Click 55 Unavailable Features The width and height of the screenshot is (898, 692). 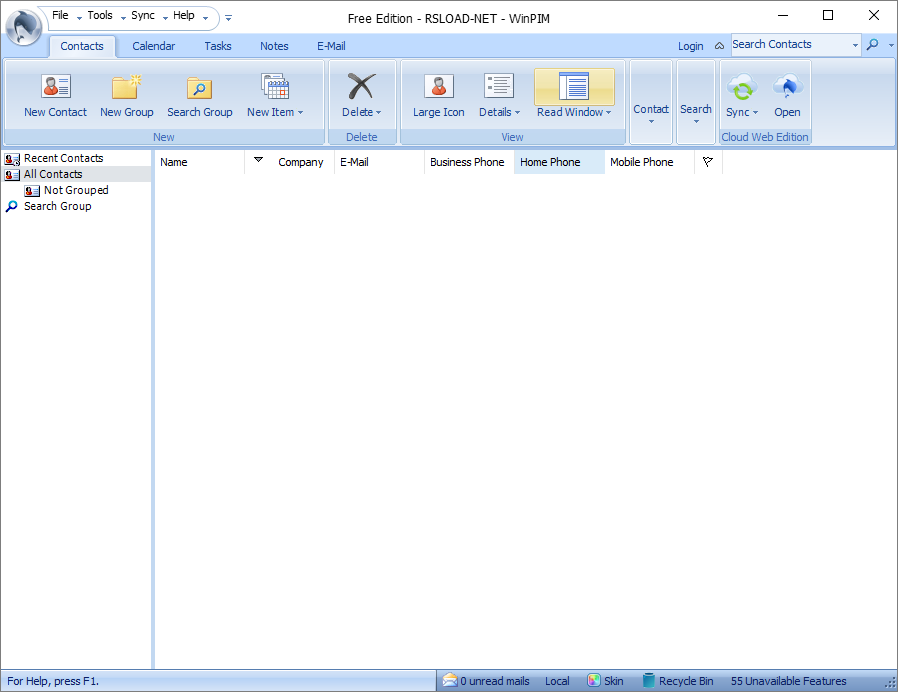[788, 681]
